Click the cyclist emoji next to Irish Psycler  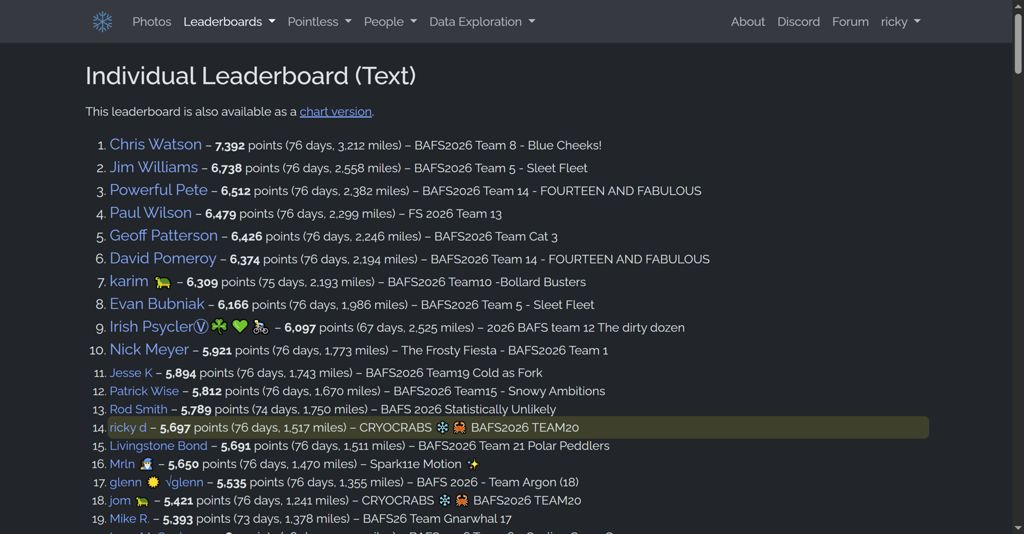(260, 327)
